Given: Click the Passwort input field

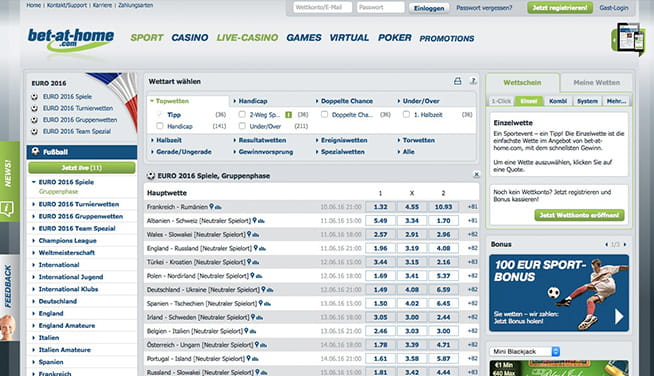Looking at the screenshot, I should coord(380,7).
